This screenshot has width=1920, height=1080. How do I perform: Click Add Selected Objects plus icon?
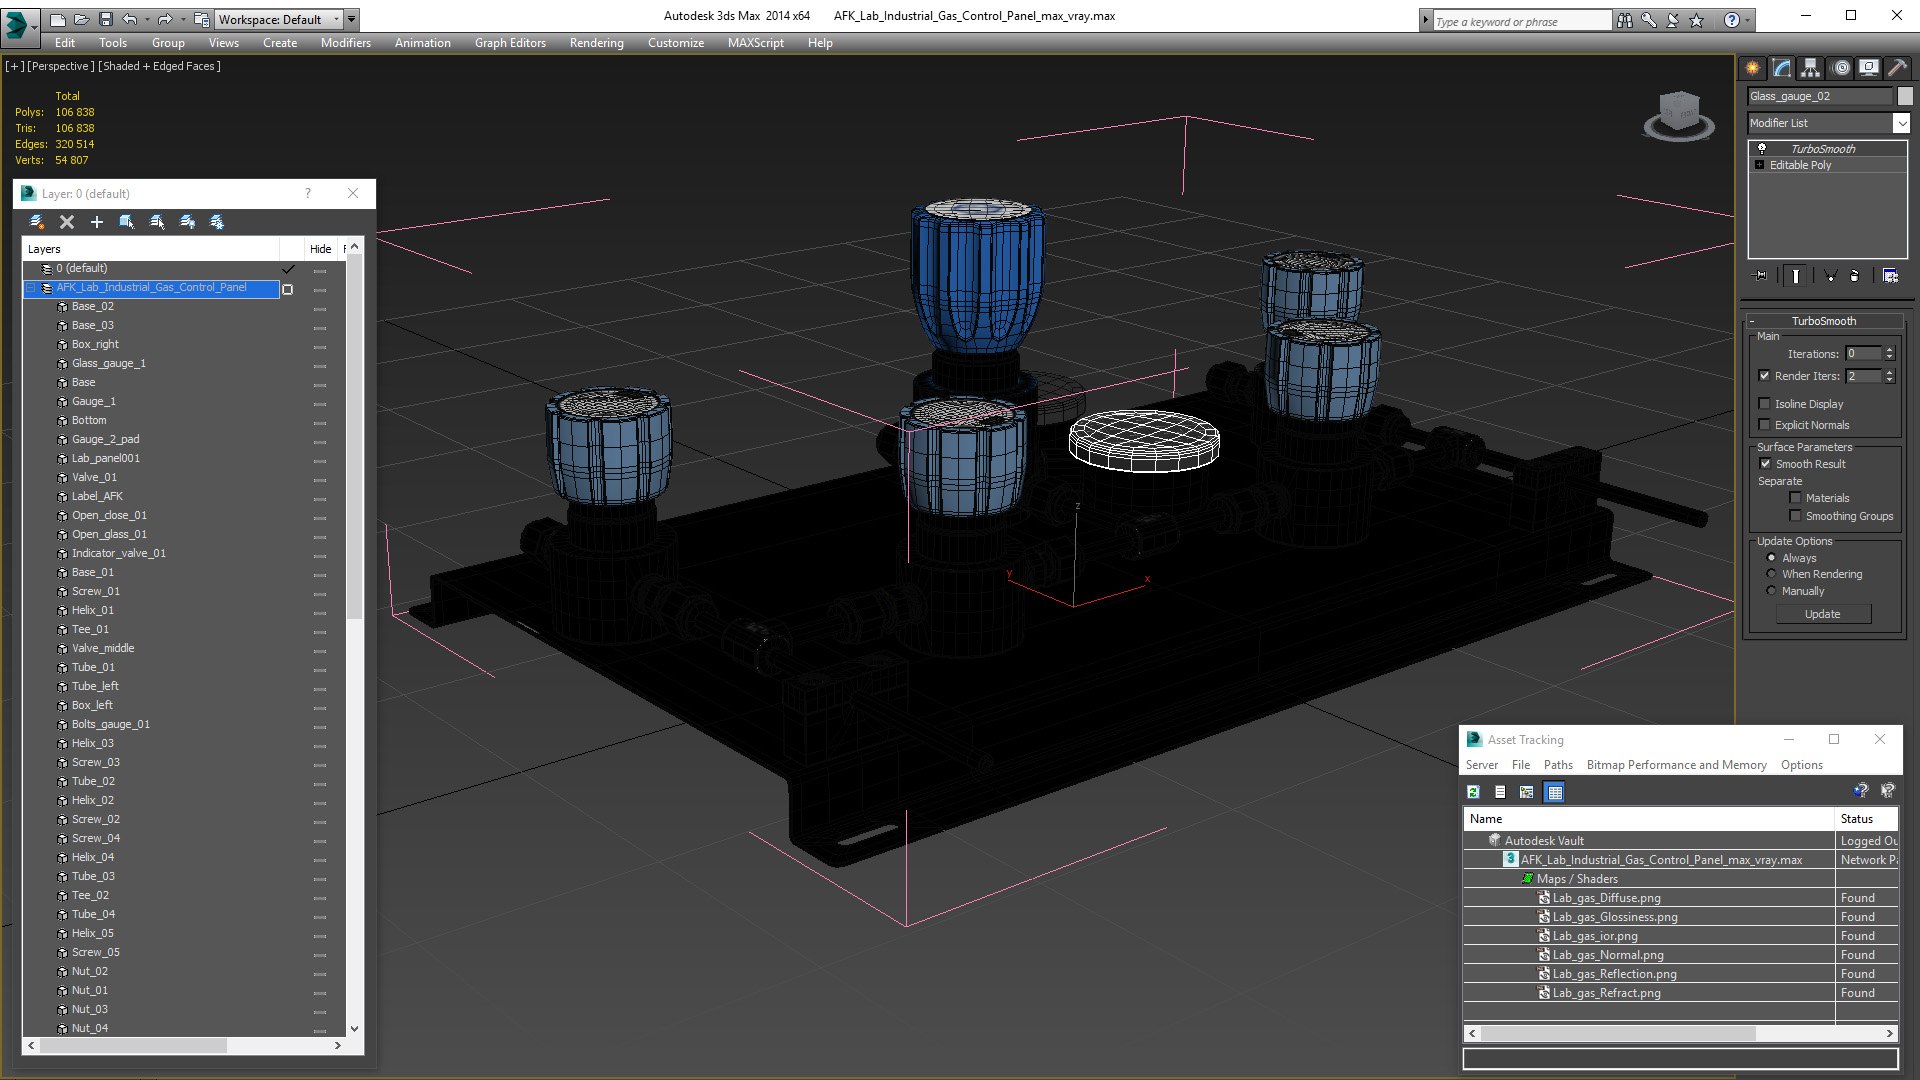(x=97, y=222)
